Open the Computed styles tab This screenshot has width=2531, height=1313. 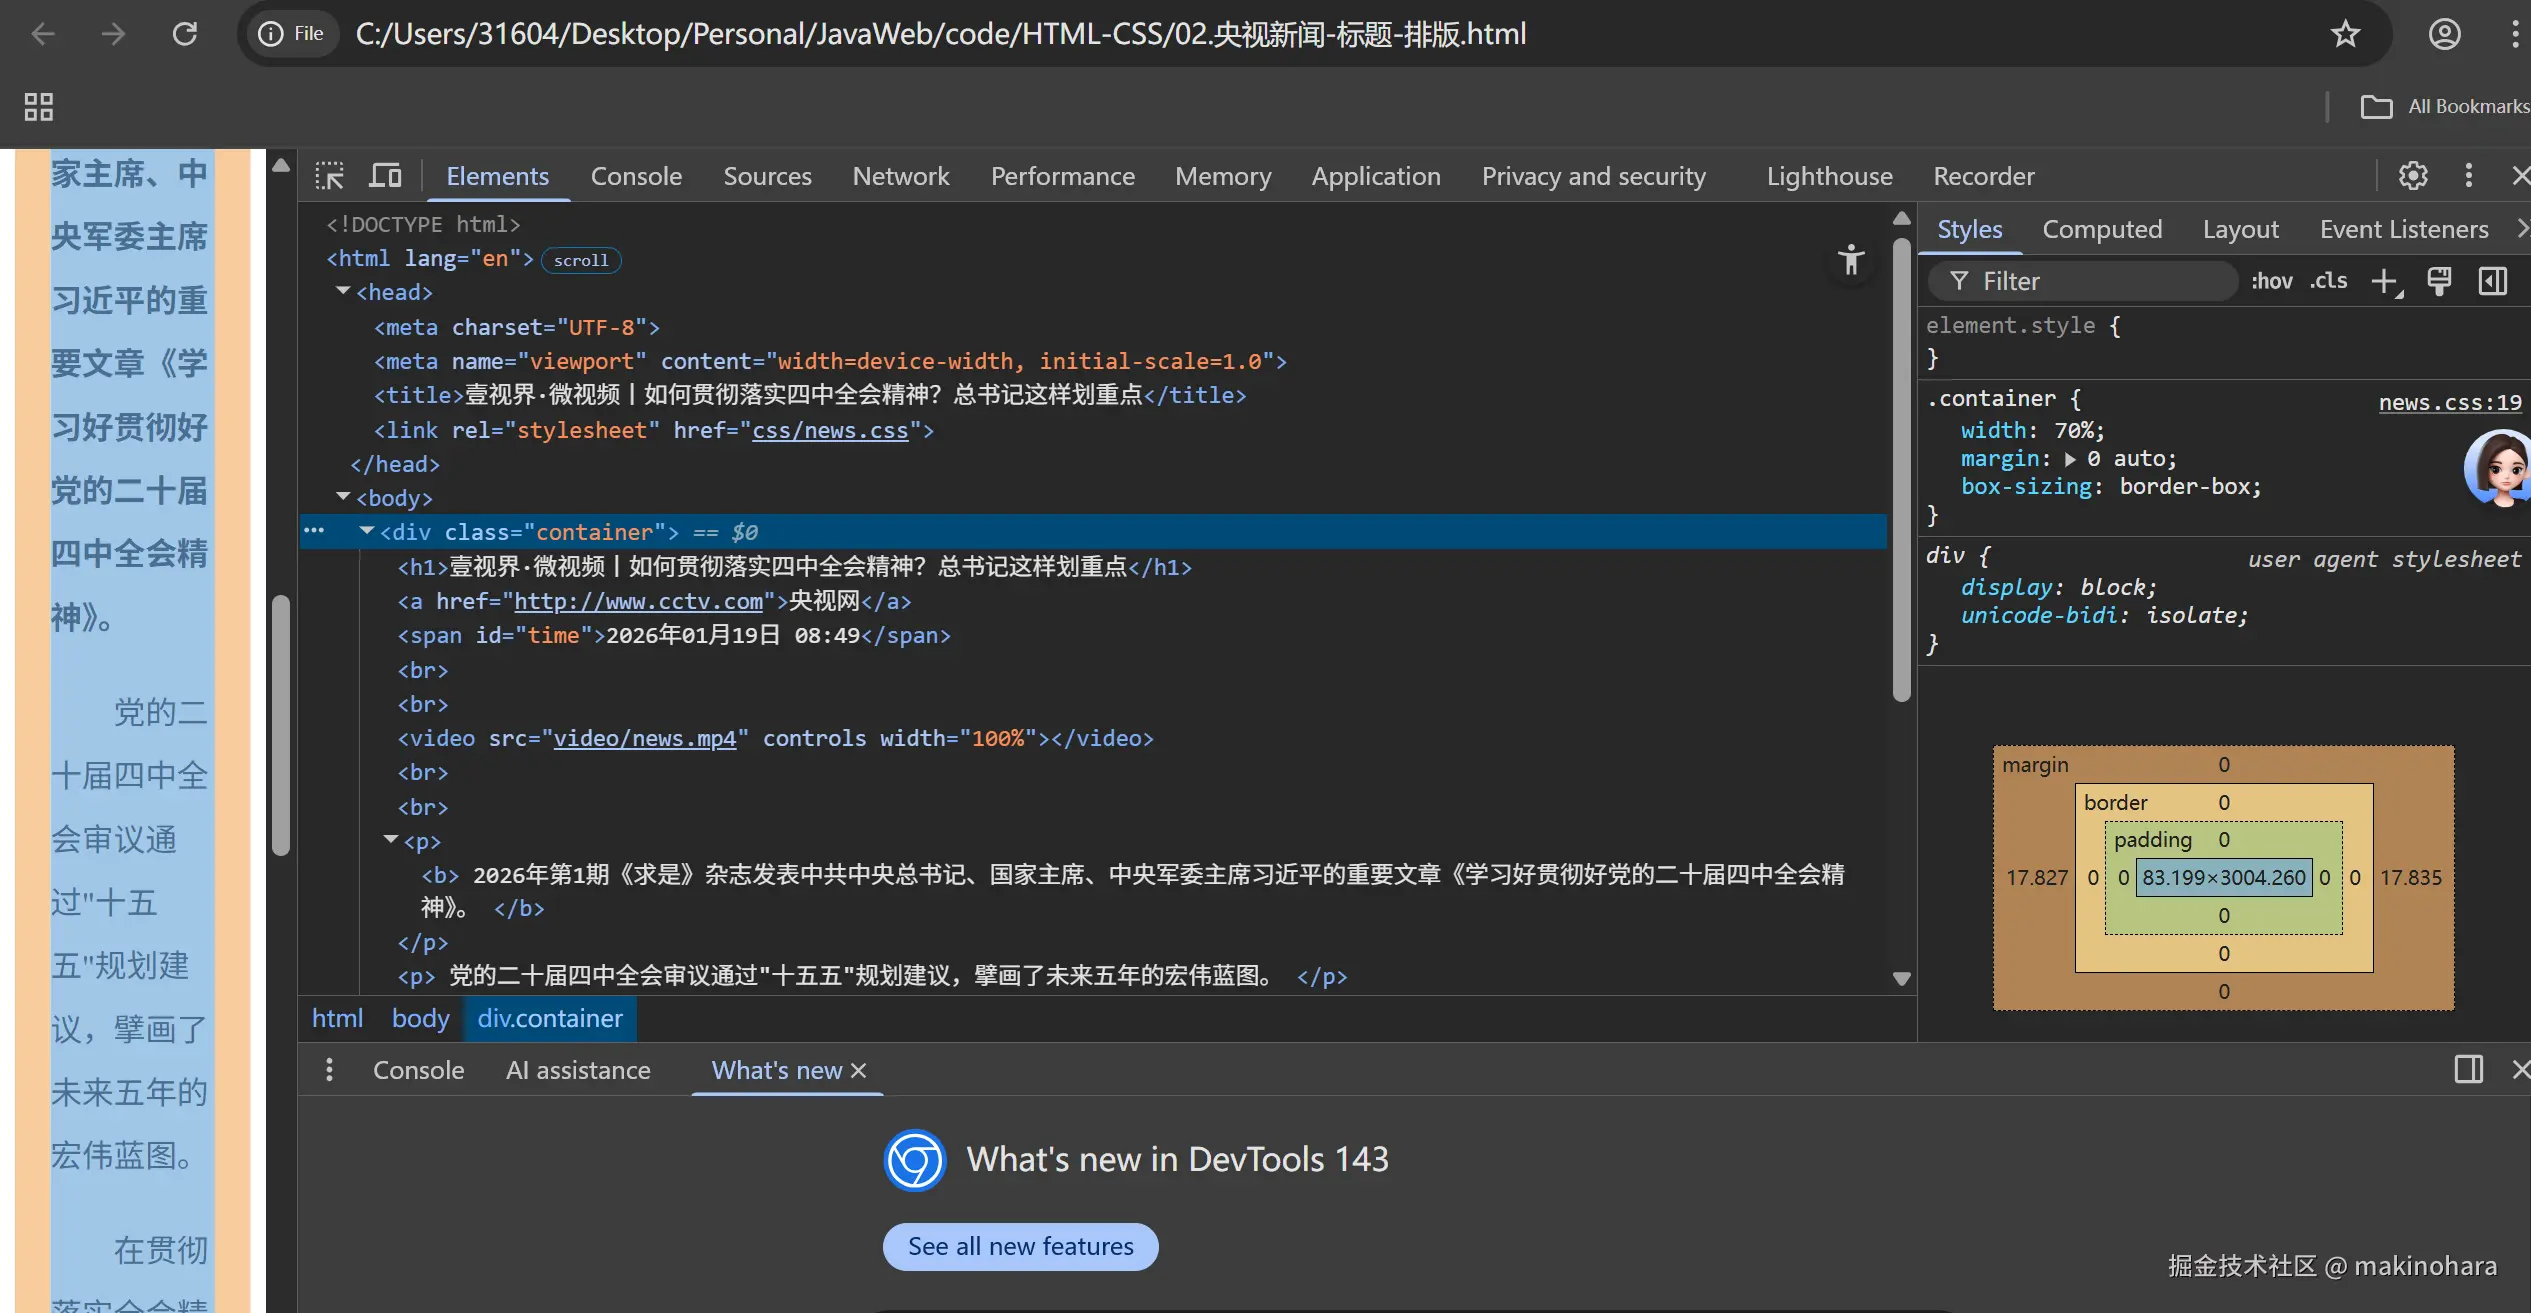[2101, 229]
